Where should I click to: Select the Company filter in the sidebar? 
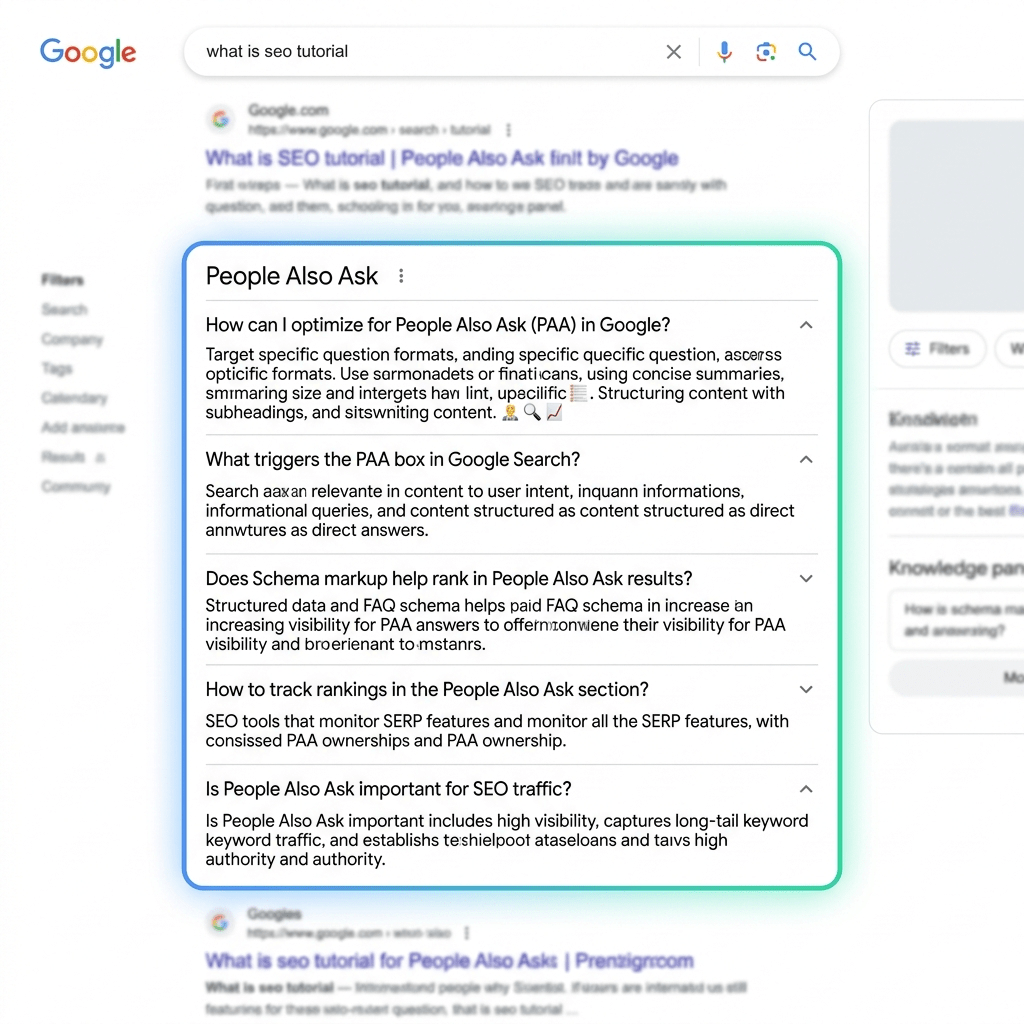point(71,339)
